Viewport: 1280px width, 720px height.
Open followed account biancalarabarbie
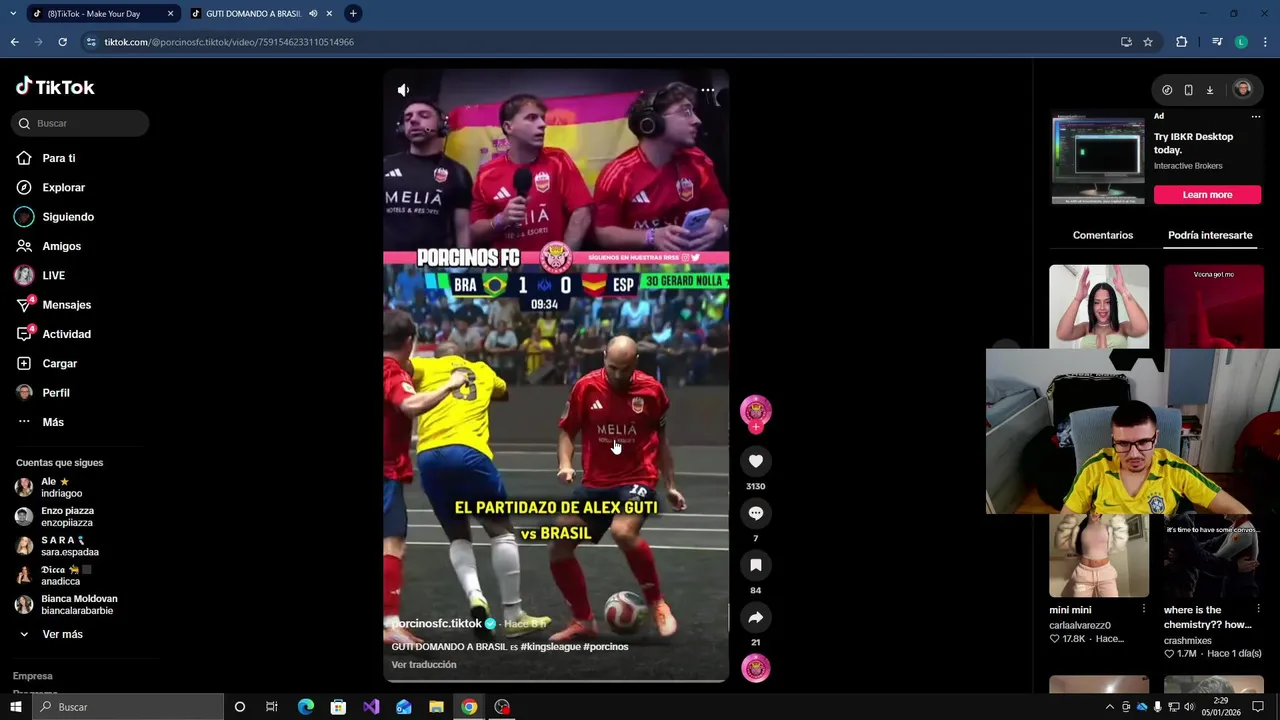tap(79, 604)
